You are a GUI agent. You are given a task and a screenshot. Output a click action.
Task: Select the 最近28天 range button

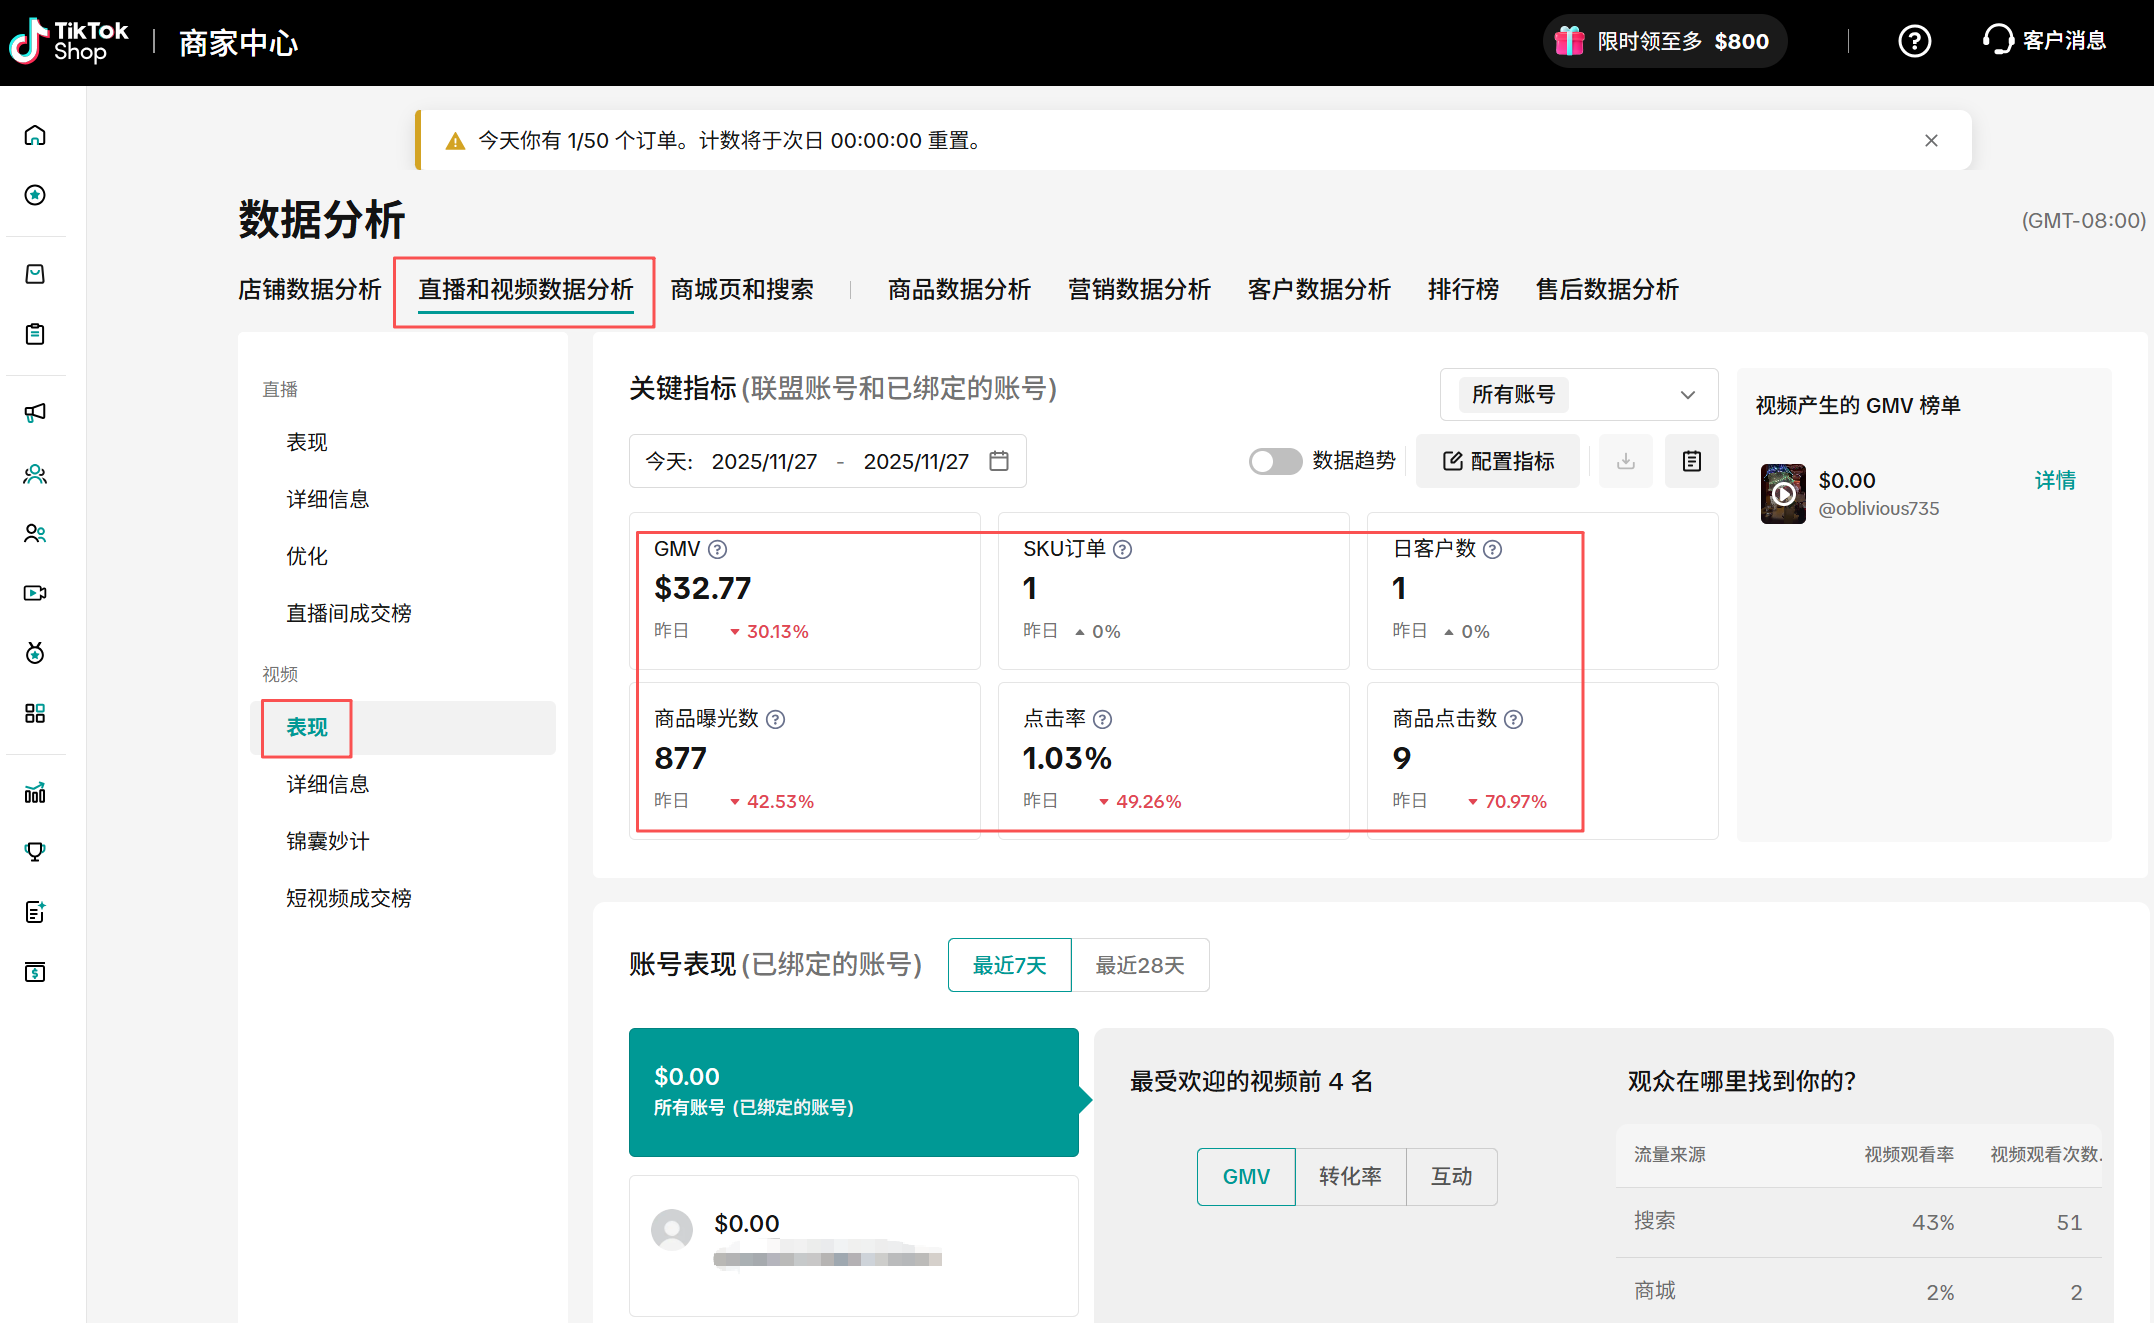point(1140,965)
